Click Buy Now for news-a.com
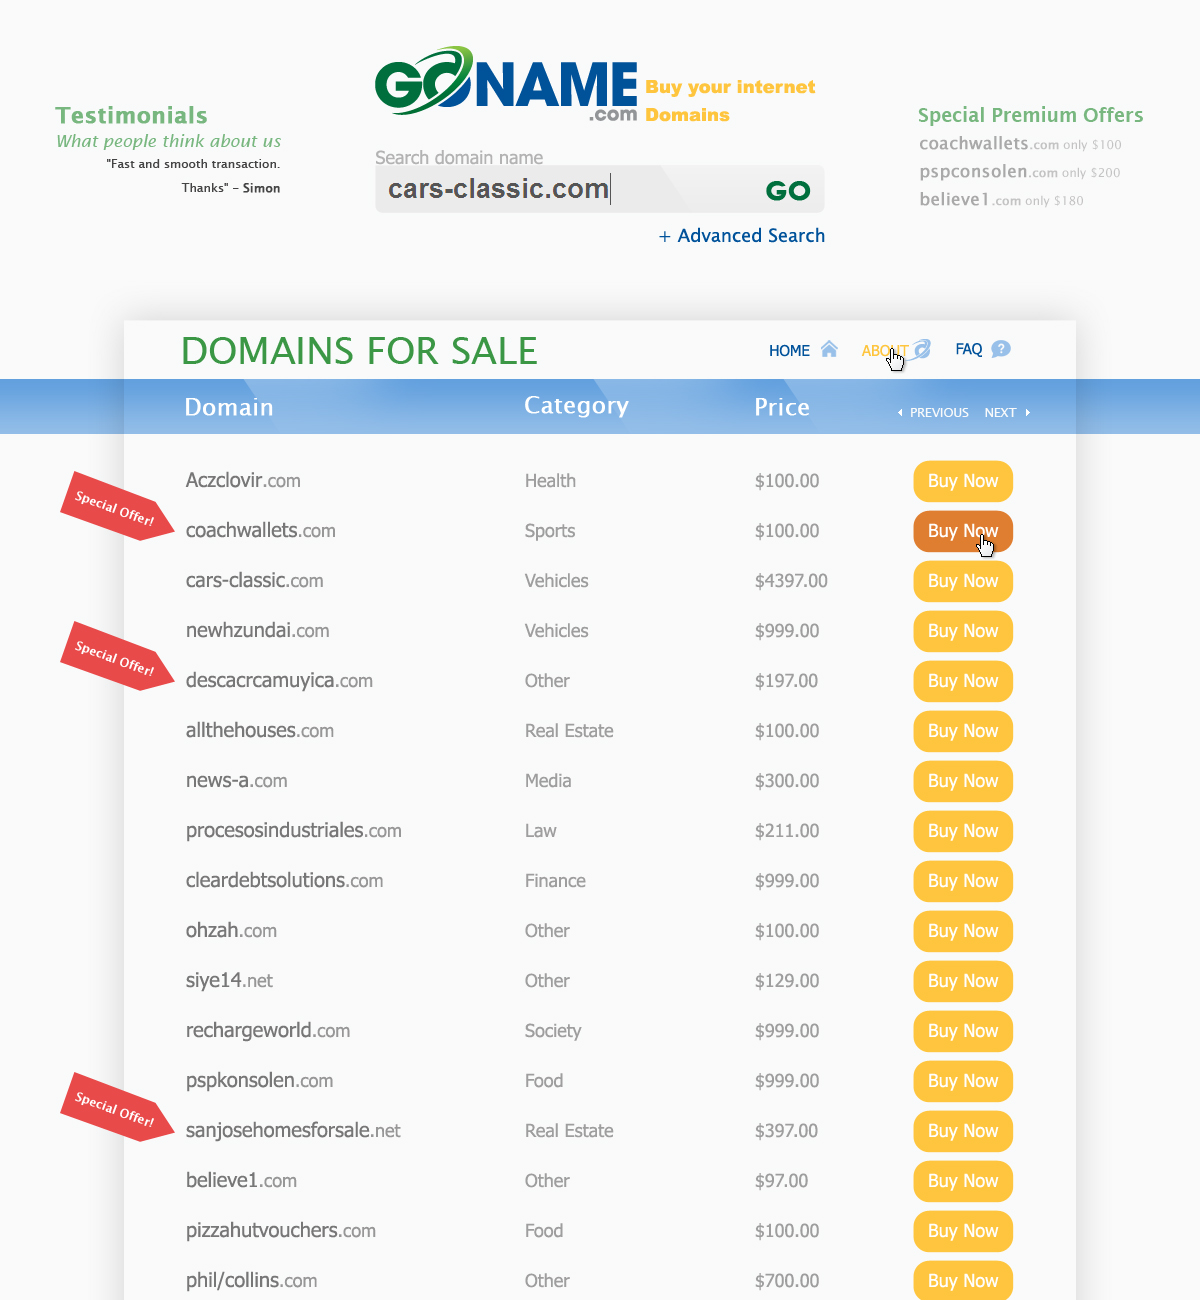Image resolution: width=1200 pixels, height=1300 pixels. tap(963, 781)
